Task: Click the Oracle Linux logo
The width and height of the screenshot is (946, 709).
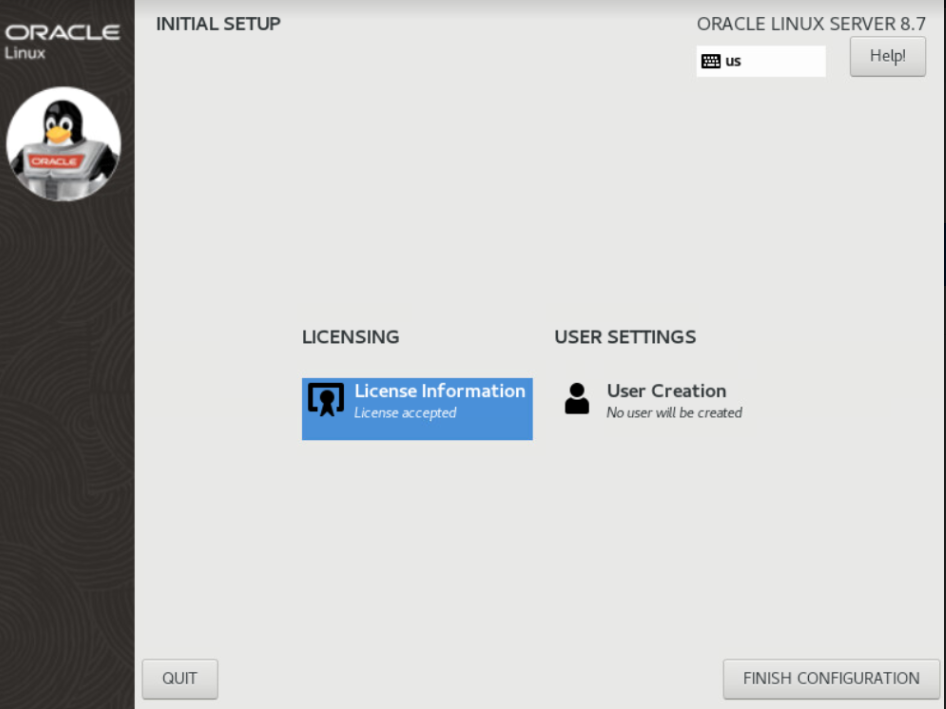Action: click(62, 33)
